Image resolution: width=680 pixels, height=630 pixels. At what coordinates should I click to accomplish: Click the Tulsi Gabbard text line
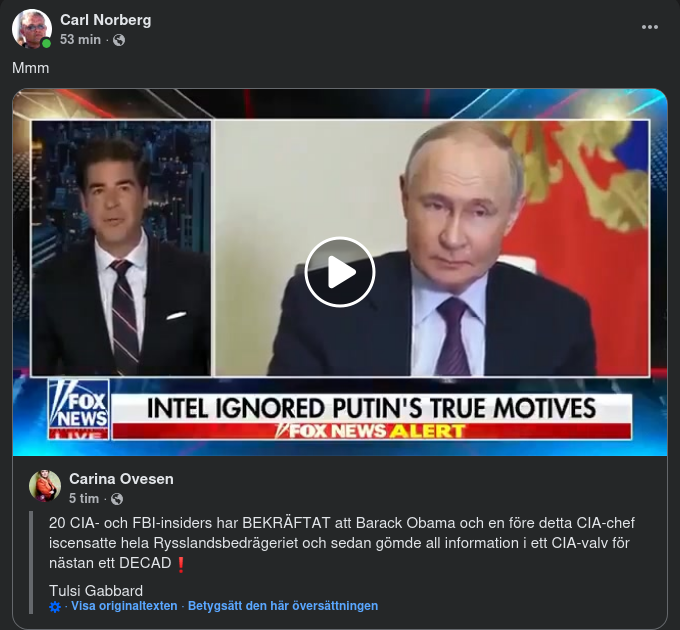click(x=96, y=591)
